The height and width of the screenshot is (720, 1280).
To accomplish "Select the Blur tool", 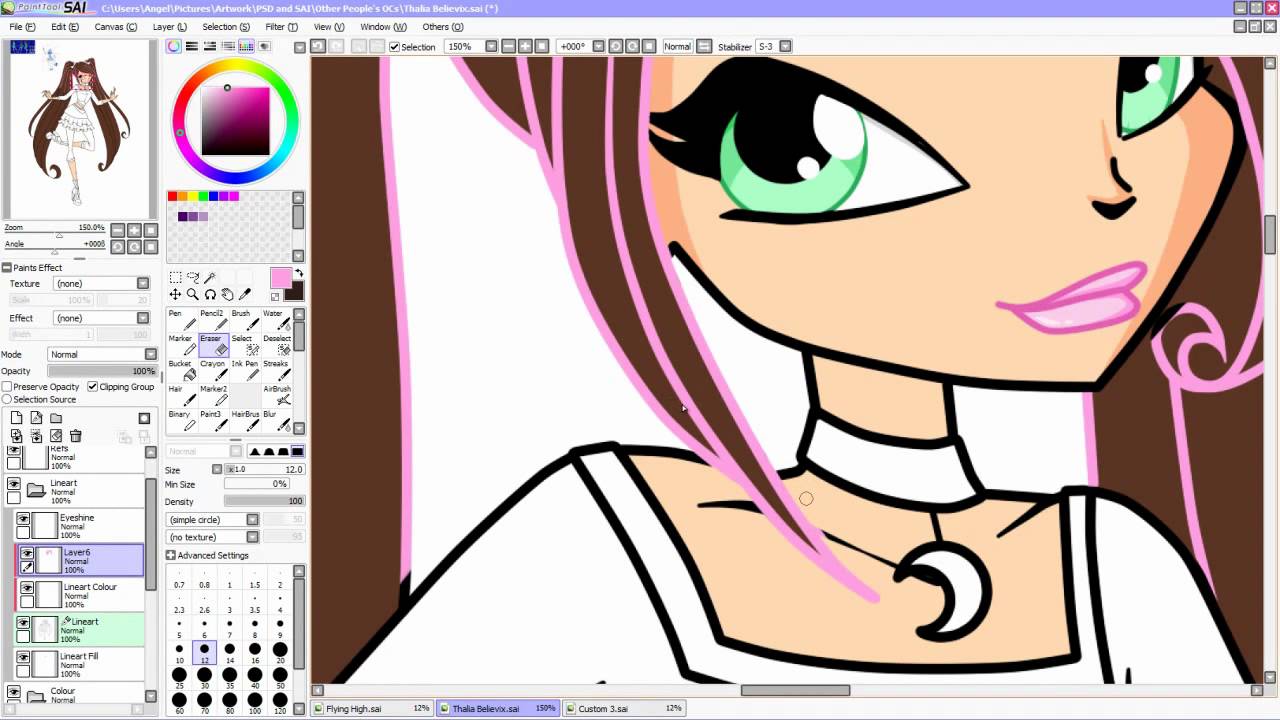I will coord(275,420).
